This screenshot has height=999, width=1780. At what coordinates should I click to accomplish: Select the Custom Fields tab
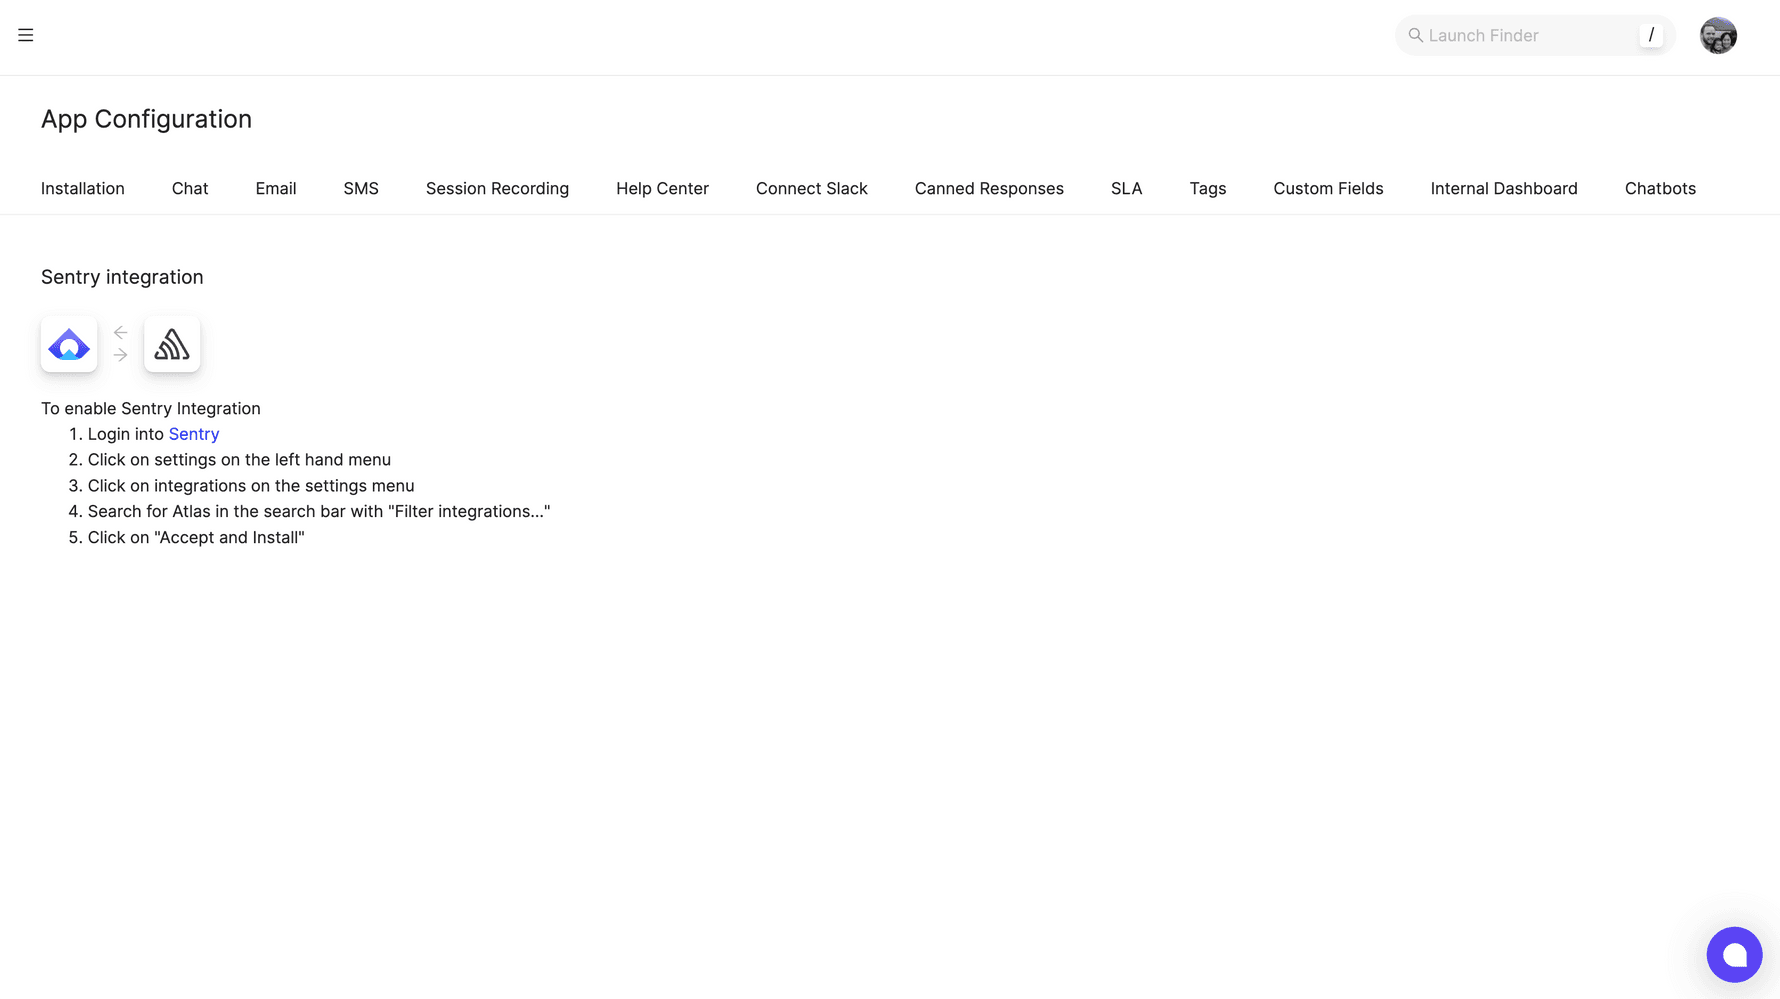tap(1328, 188)
